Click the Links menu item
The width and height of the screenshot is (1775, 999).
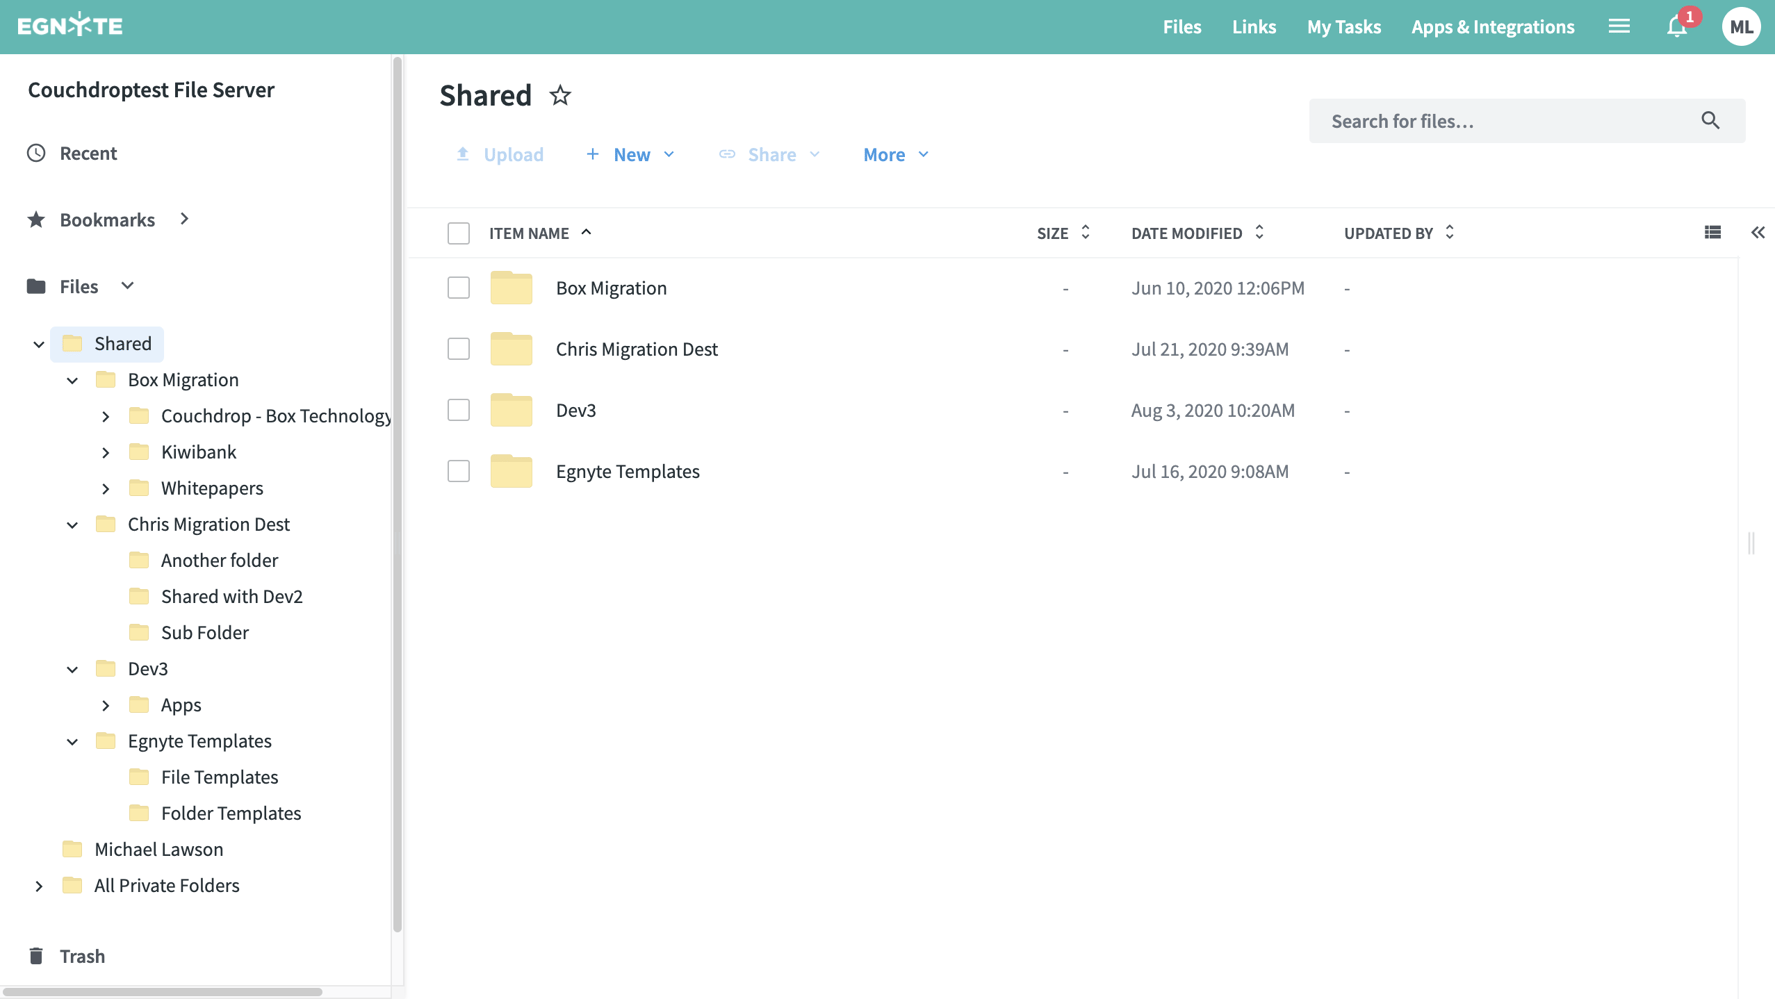[x=1253, y=27]
